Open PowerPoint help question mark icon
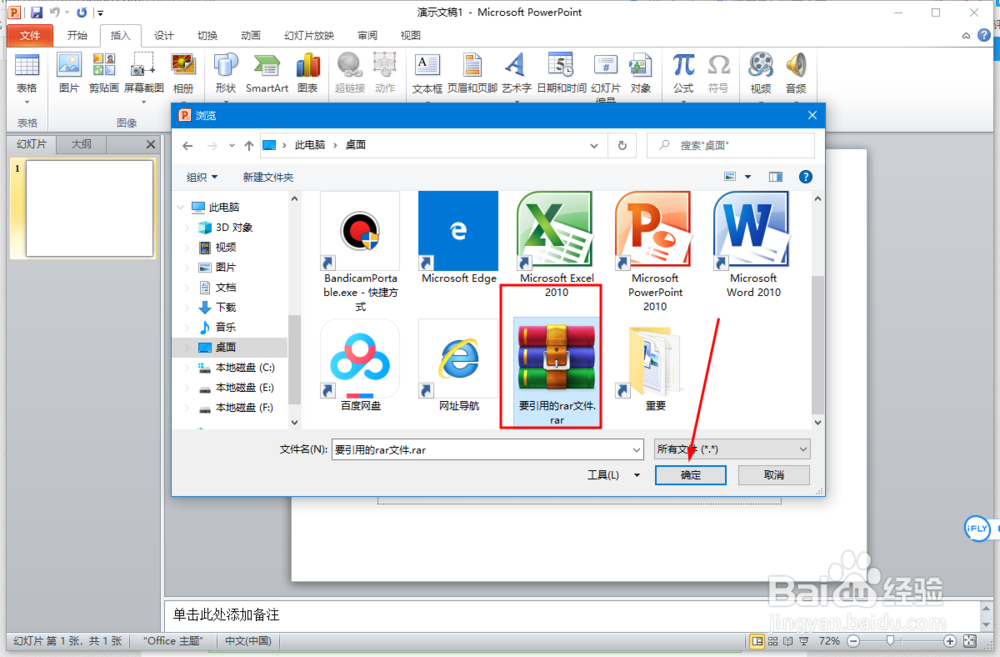The height and width of the screenshot is (657, 1000). click(x=984, y=35)
